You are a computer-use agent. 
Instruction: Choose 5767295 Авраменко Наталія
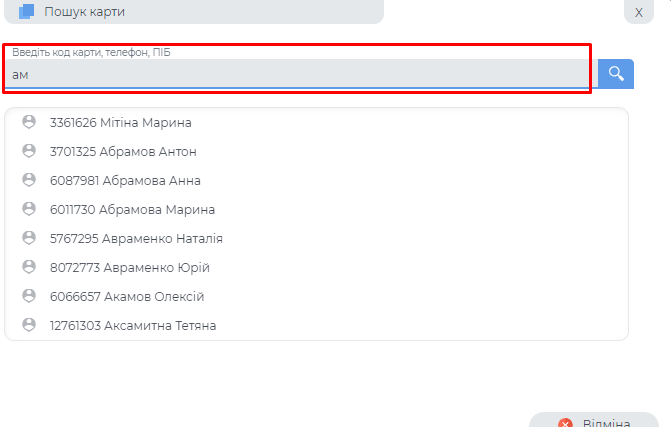tap(136, 238)
